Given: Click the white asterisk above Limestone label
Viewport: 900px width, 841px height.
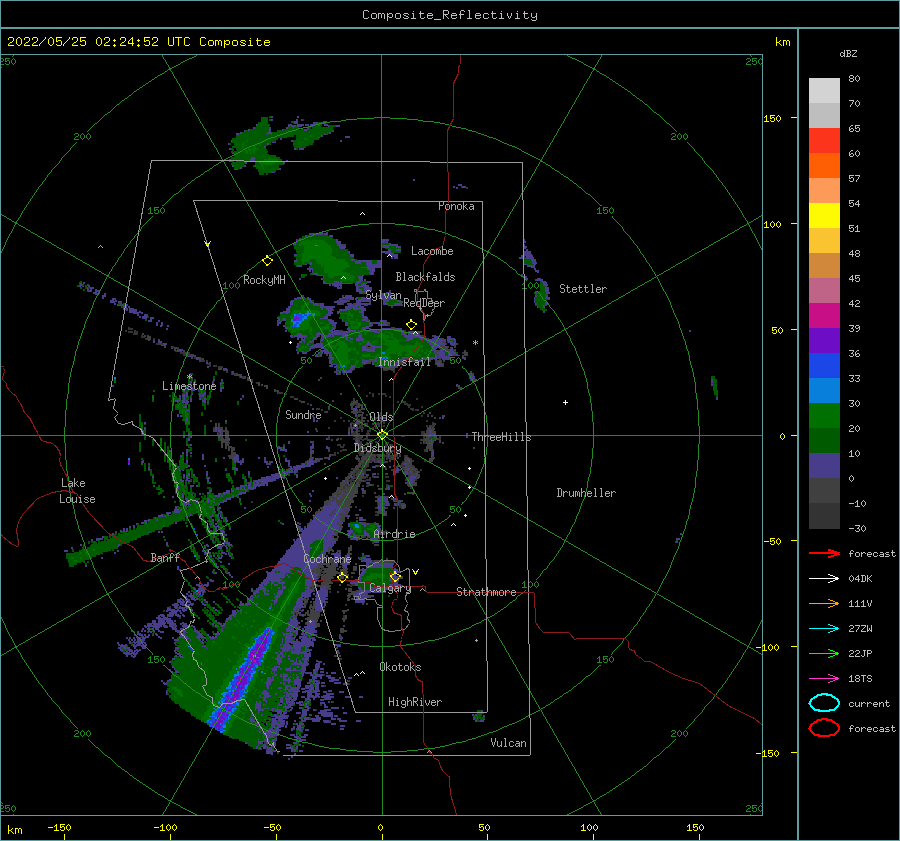Looking at the screenshot, I should (189, 377).
